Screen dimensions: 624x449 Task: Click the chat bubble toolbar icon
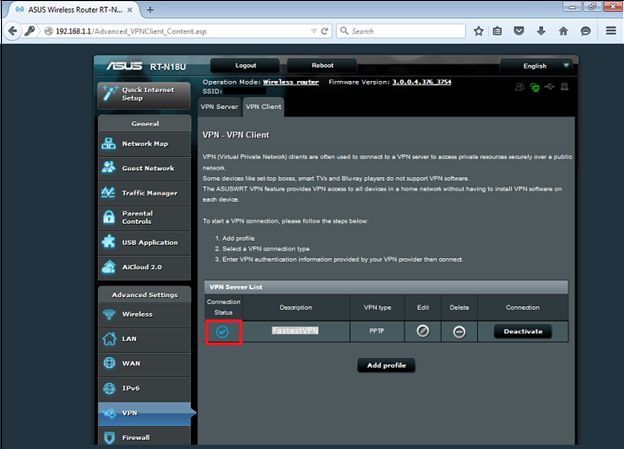point(585,31)
